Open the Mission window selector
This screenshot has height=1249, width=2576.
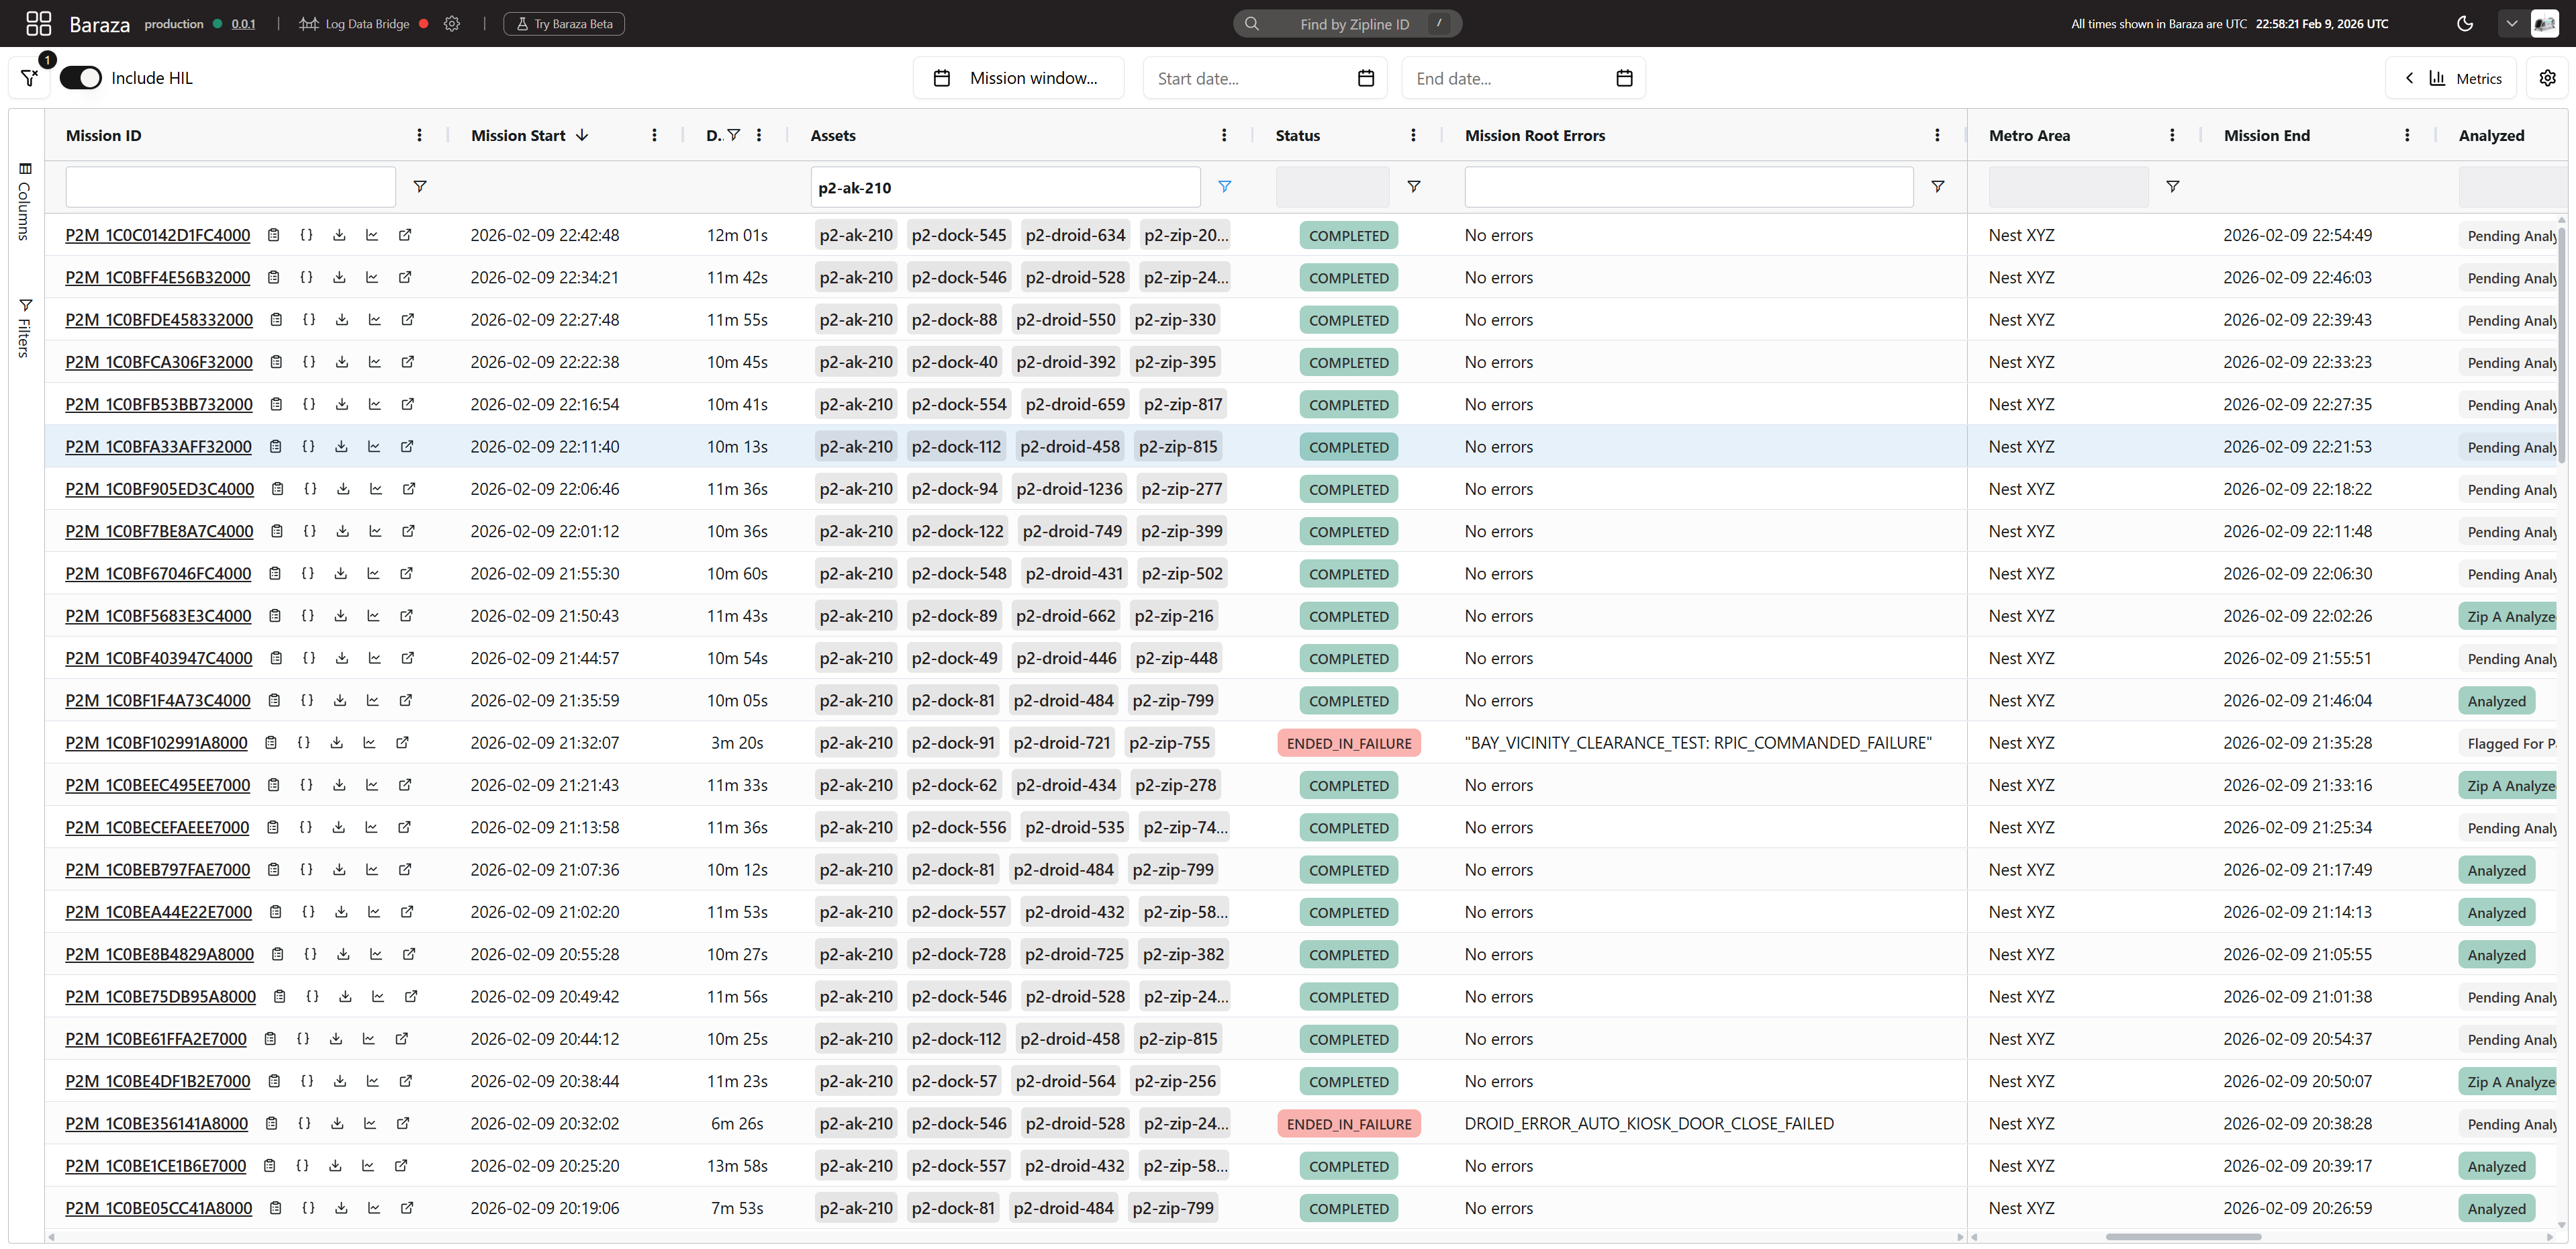coord(1018,78)
